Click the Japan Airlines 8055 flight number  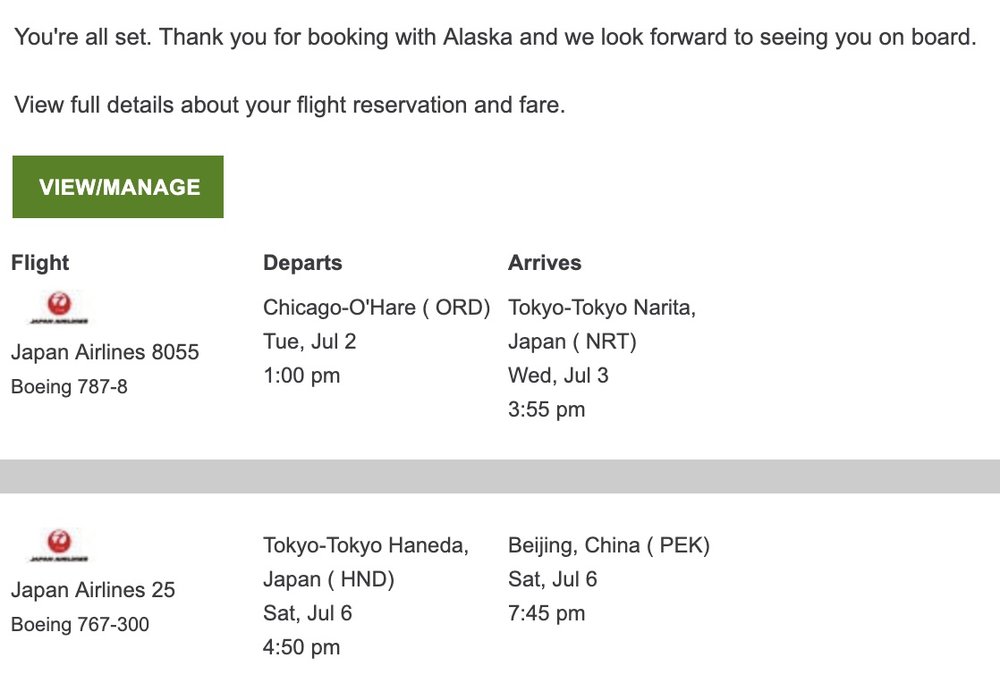105,352
